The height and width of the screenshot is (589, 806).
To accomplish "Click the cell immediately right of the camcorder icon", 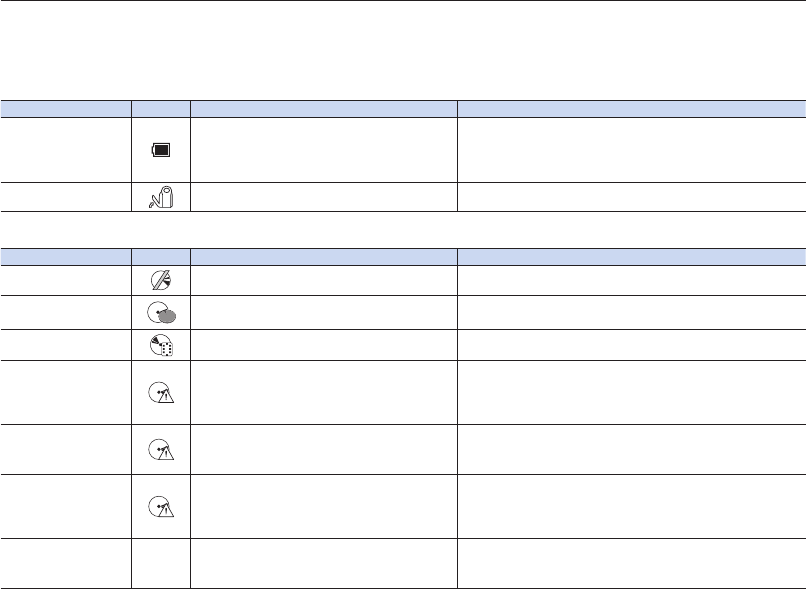I will (324, 197).
